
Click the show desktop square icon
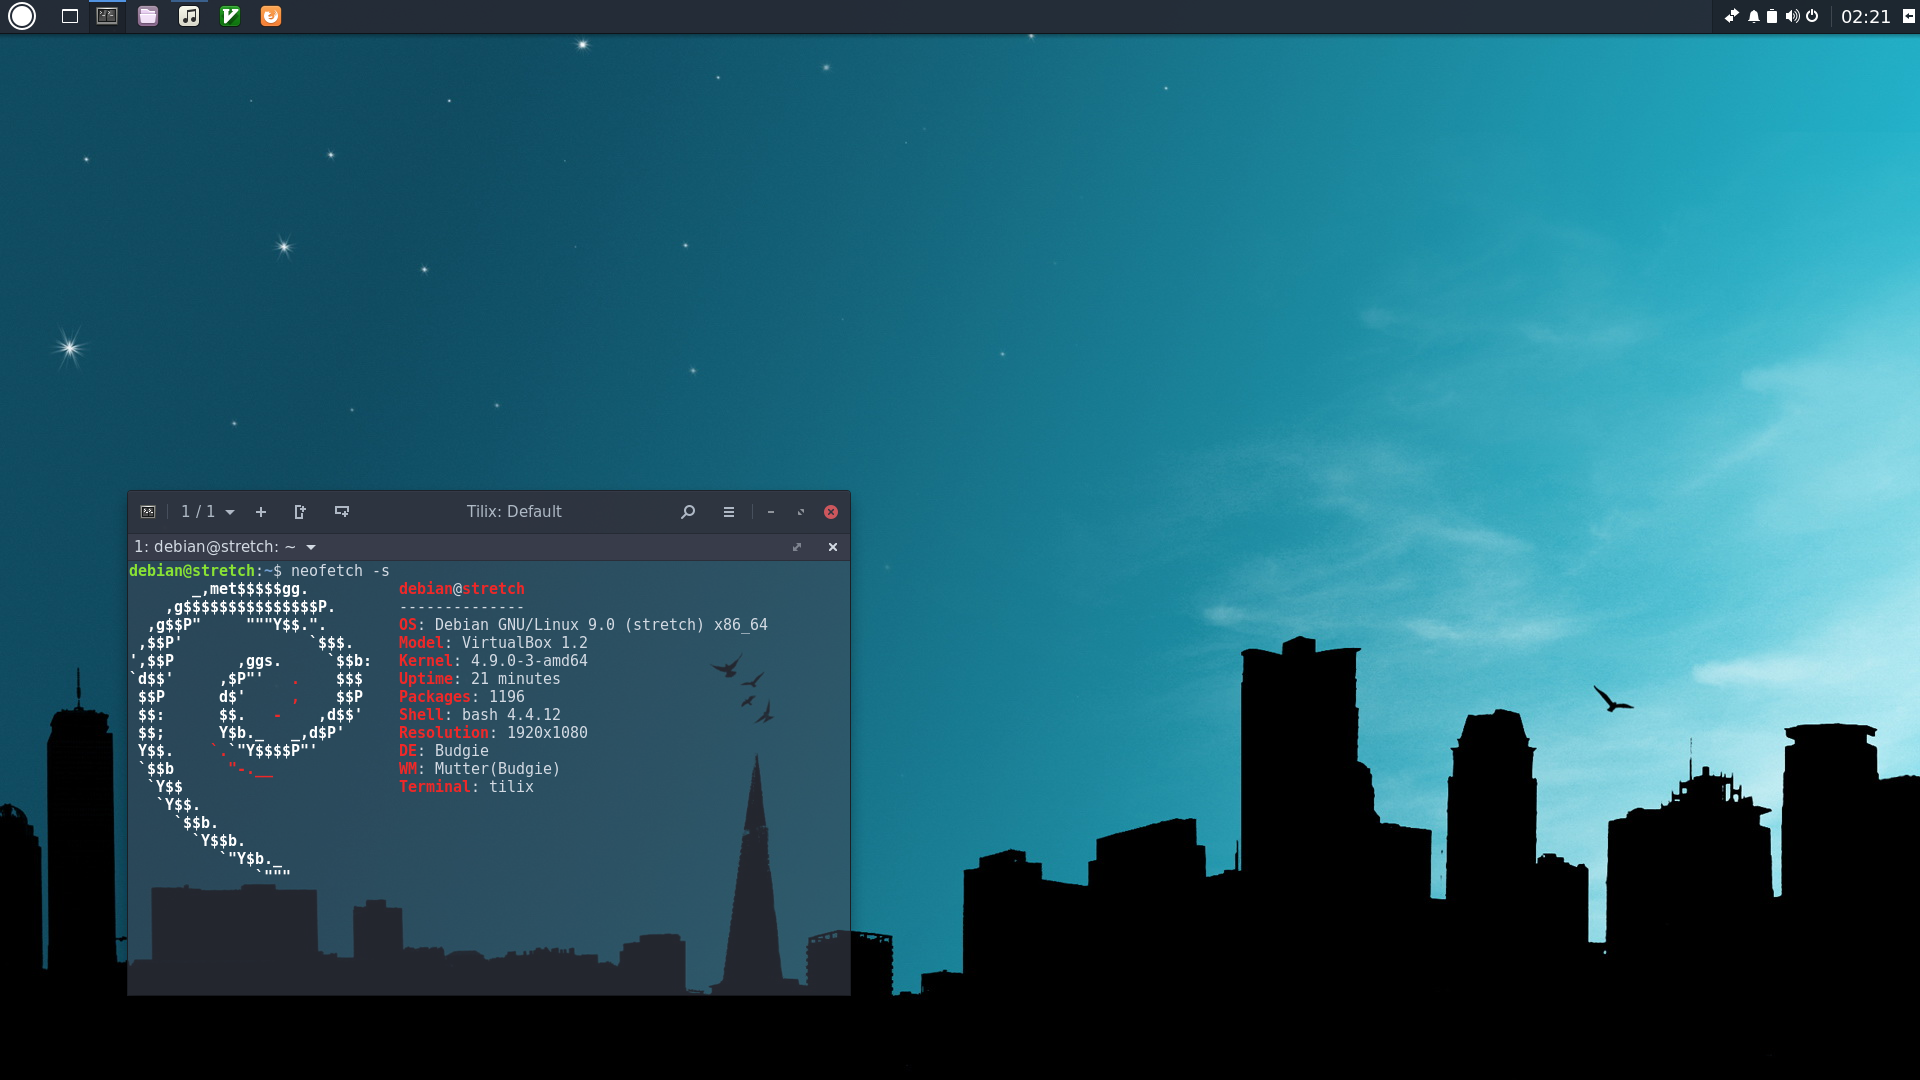pos(70,16)
